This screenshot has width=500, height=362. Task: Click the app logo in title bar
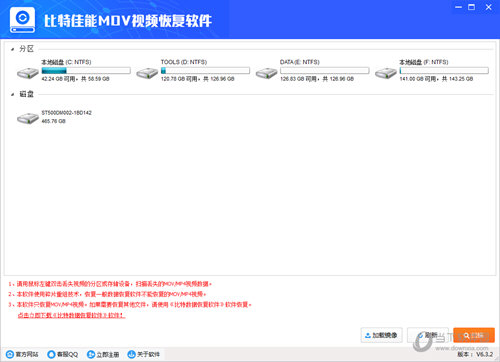pos(22,20)
